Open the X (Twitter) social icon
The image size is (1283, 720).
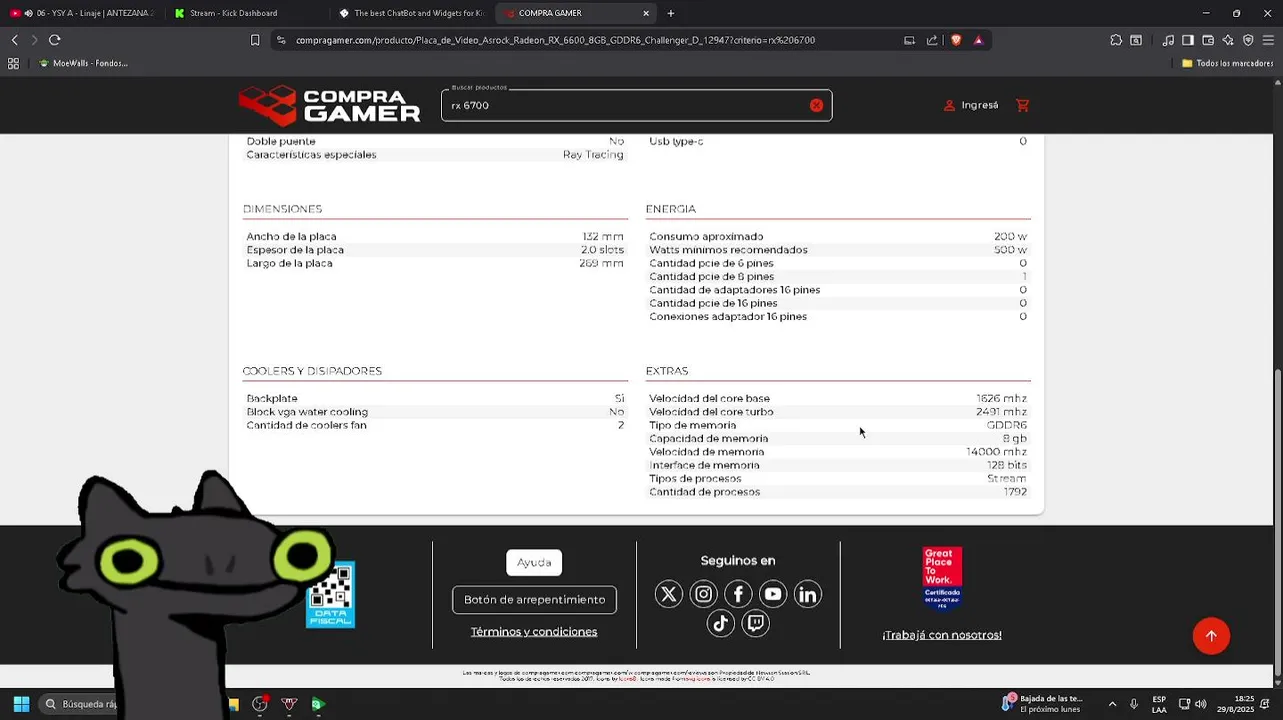668,595
